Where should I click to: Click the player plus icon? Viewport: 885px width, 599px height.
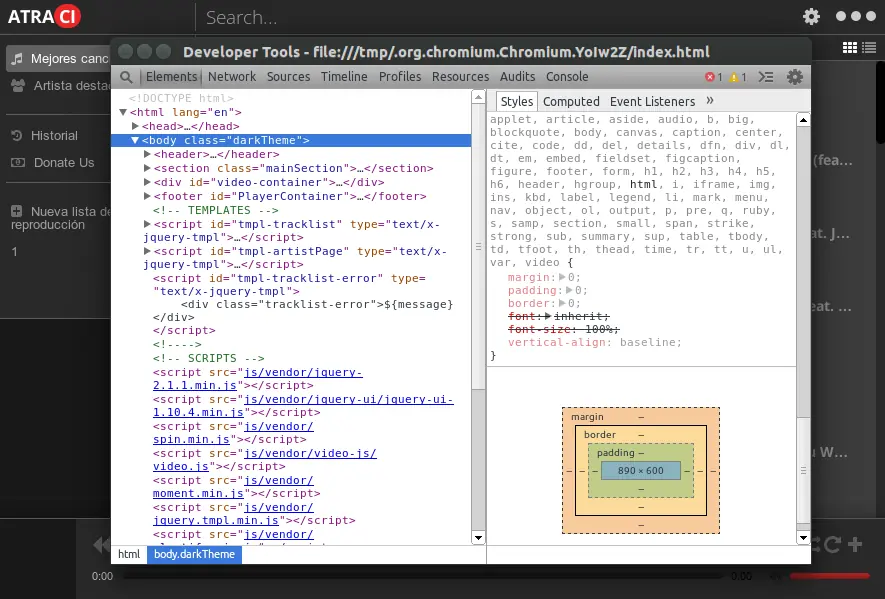pyautogui.click(x=855, y=544)
